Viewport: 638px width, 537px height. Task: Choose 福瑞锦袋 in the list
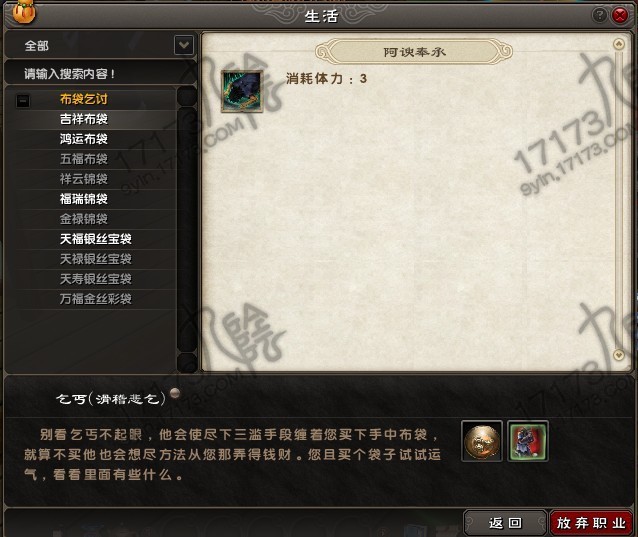(x=84, y=199)
